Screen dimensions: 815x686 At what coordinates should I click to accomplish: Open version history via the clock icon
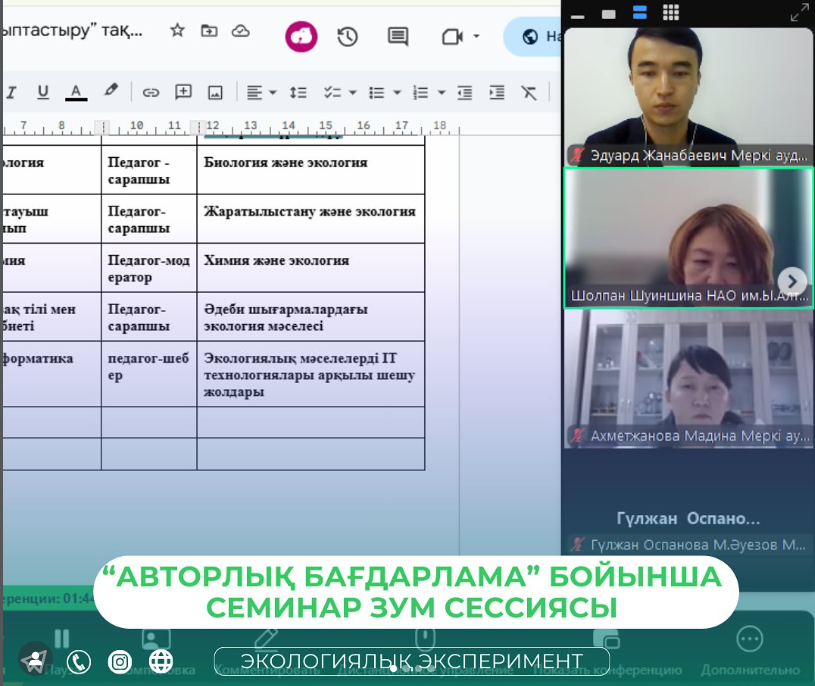[x=348, y=36]
